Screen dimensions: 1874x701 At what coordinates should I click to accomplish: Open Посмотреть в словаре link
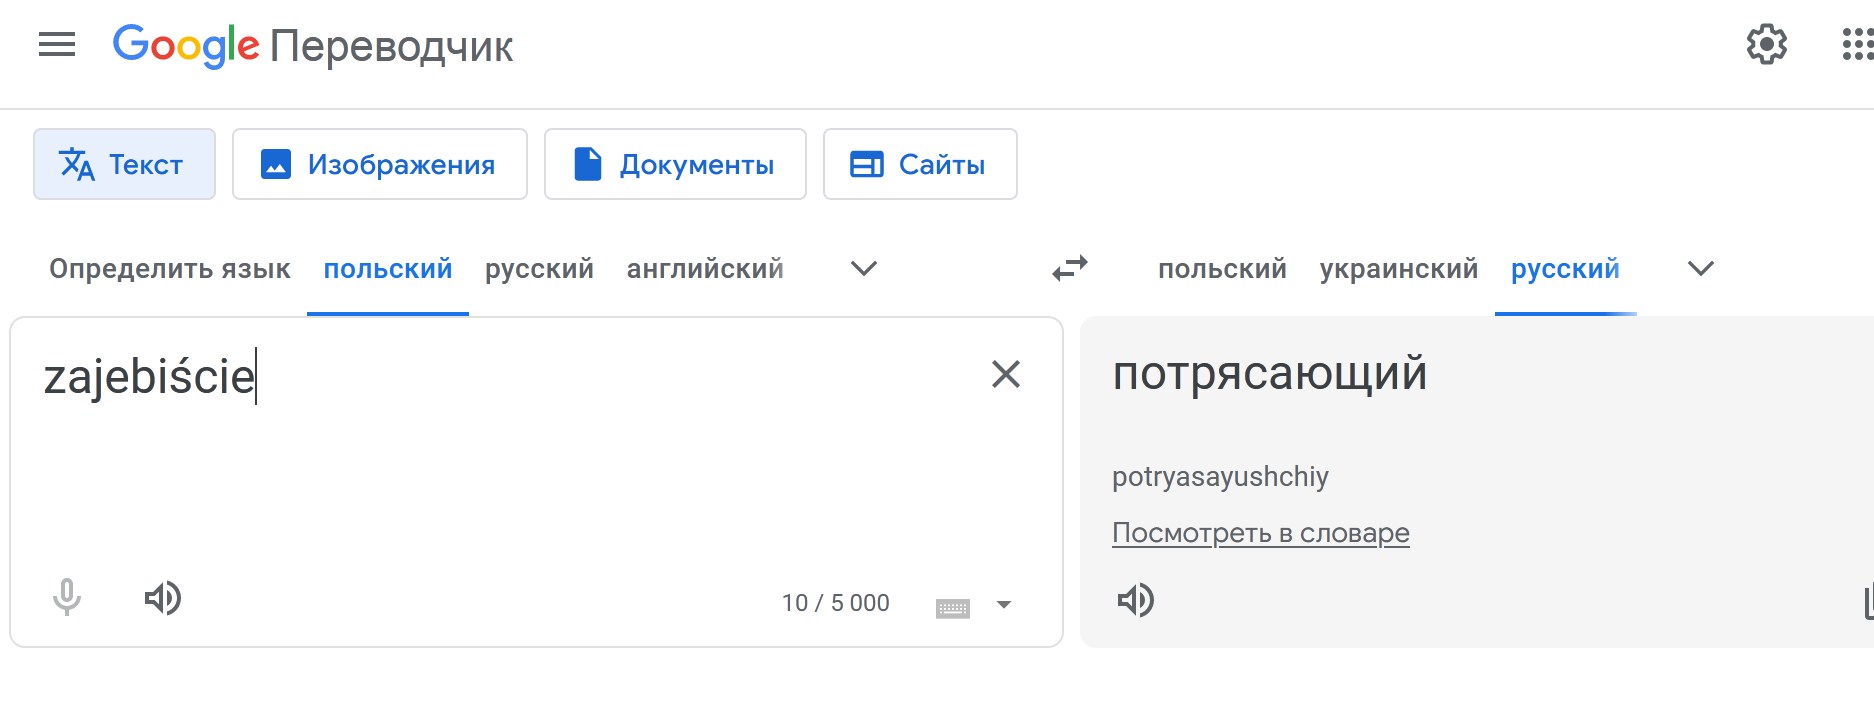[1260, 533]
